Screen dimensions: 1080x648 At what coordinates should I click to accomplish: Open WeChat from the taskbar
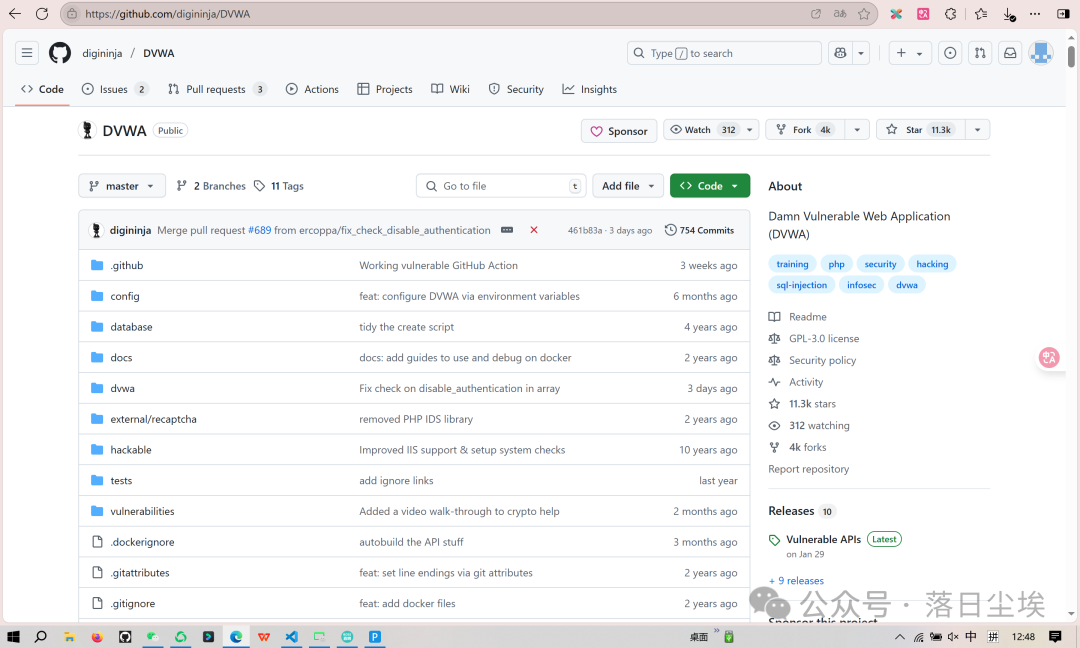(153, 637)
